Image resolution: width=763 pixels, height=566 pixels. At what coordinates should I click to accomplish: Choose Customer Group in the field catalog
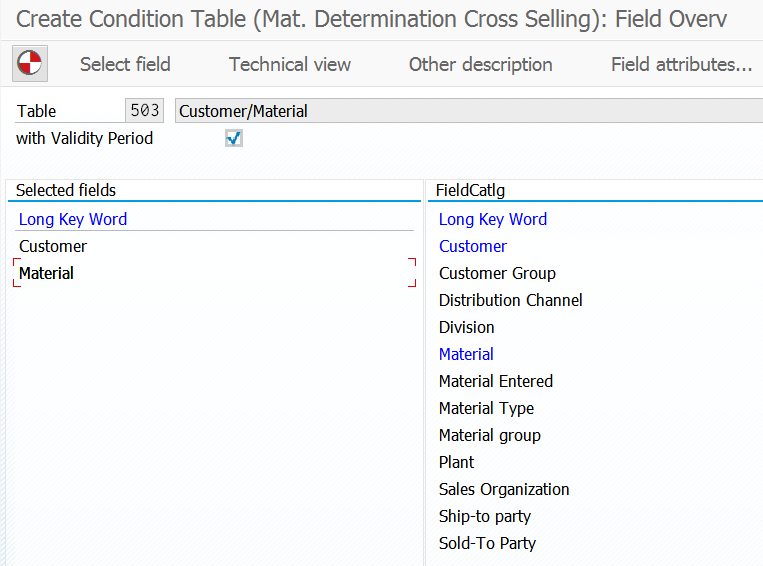(x=497, y=273)
